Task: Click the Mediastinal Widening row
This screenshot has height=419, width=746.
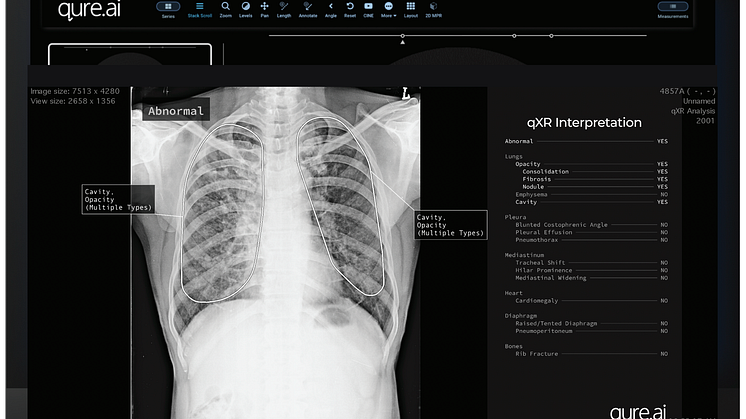Action: (591, 278)
